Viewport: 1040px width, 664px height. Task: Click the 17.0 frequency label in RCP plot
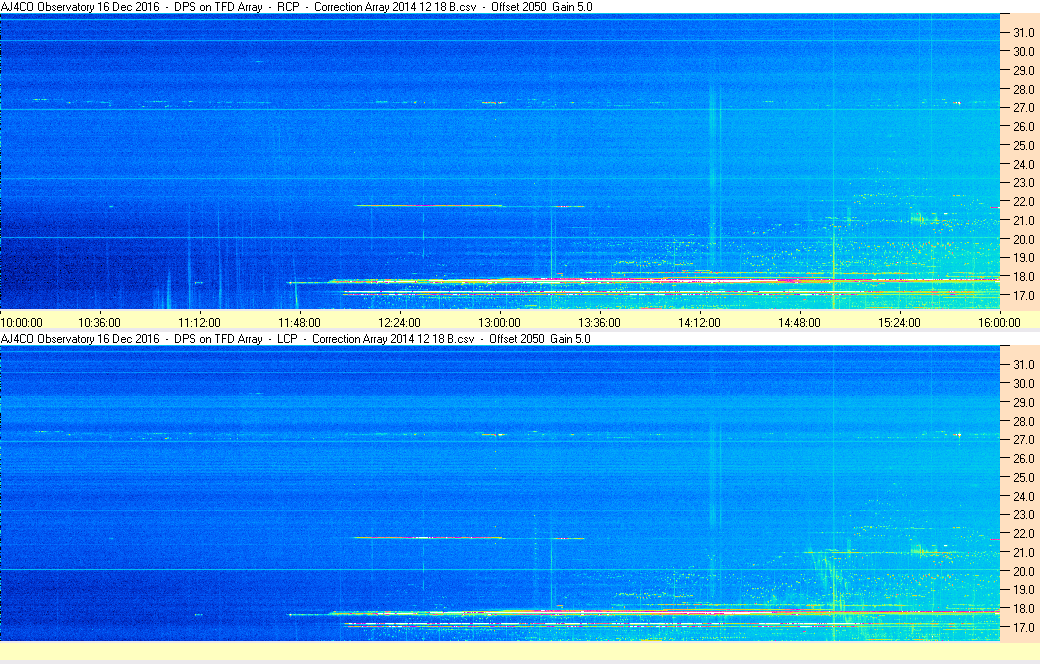[x=1023, y=295]
